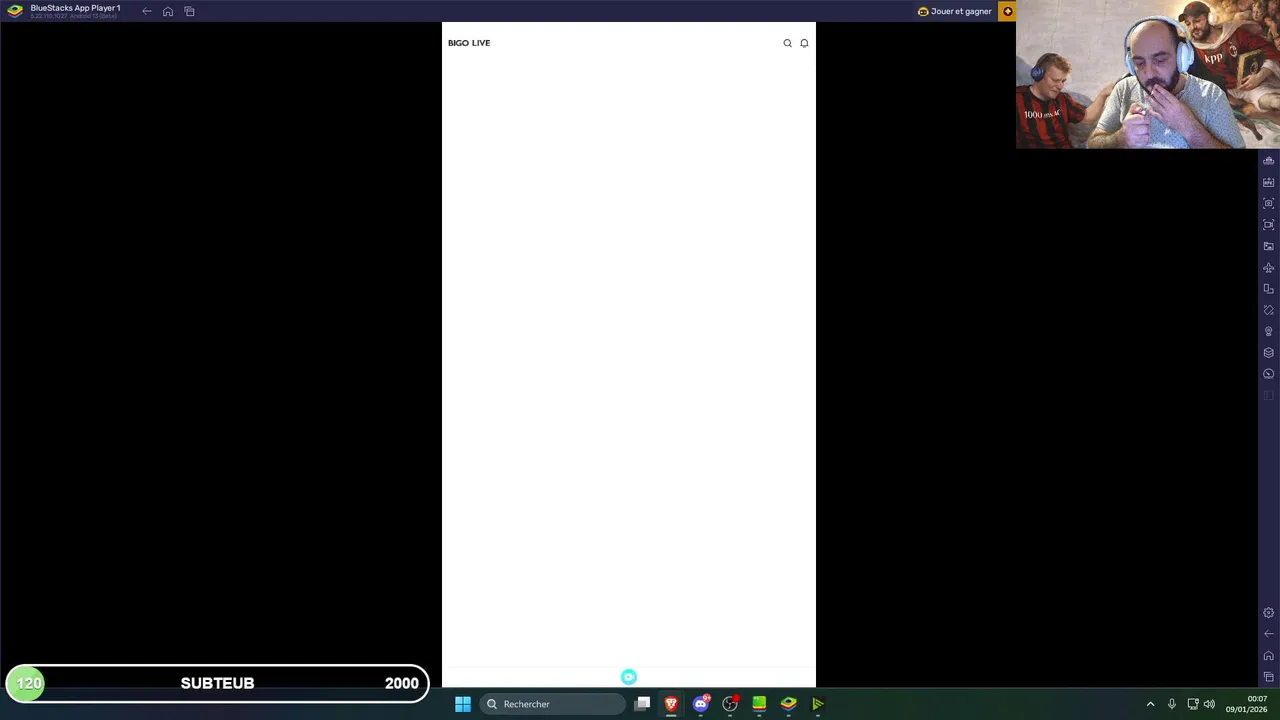Screen dimensions: 1280x720
Task: Take a screenshot via sidebar icon
Action: 1268,203
